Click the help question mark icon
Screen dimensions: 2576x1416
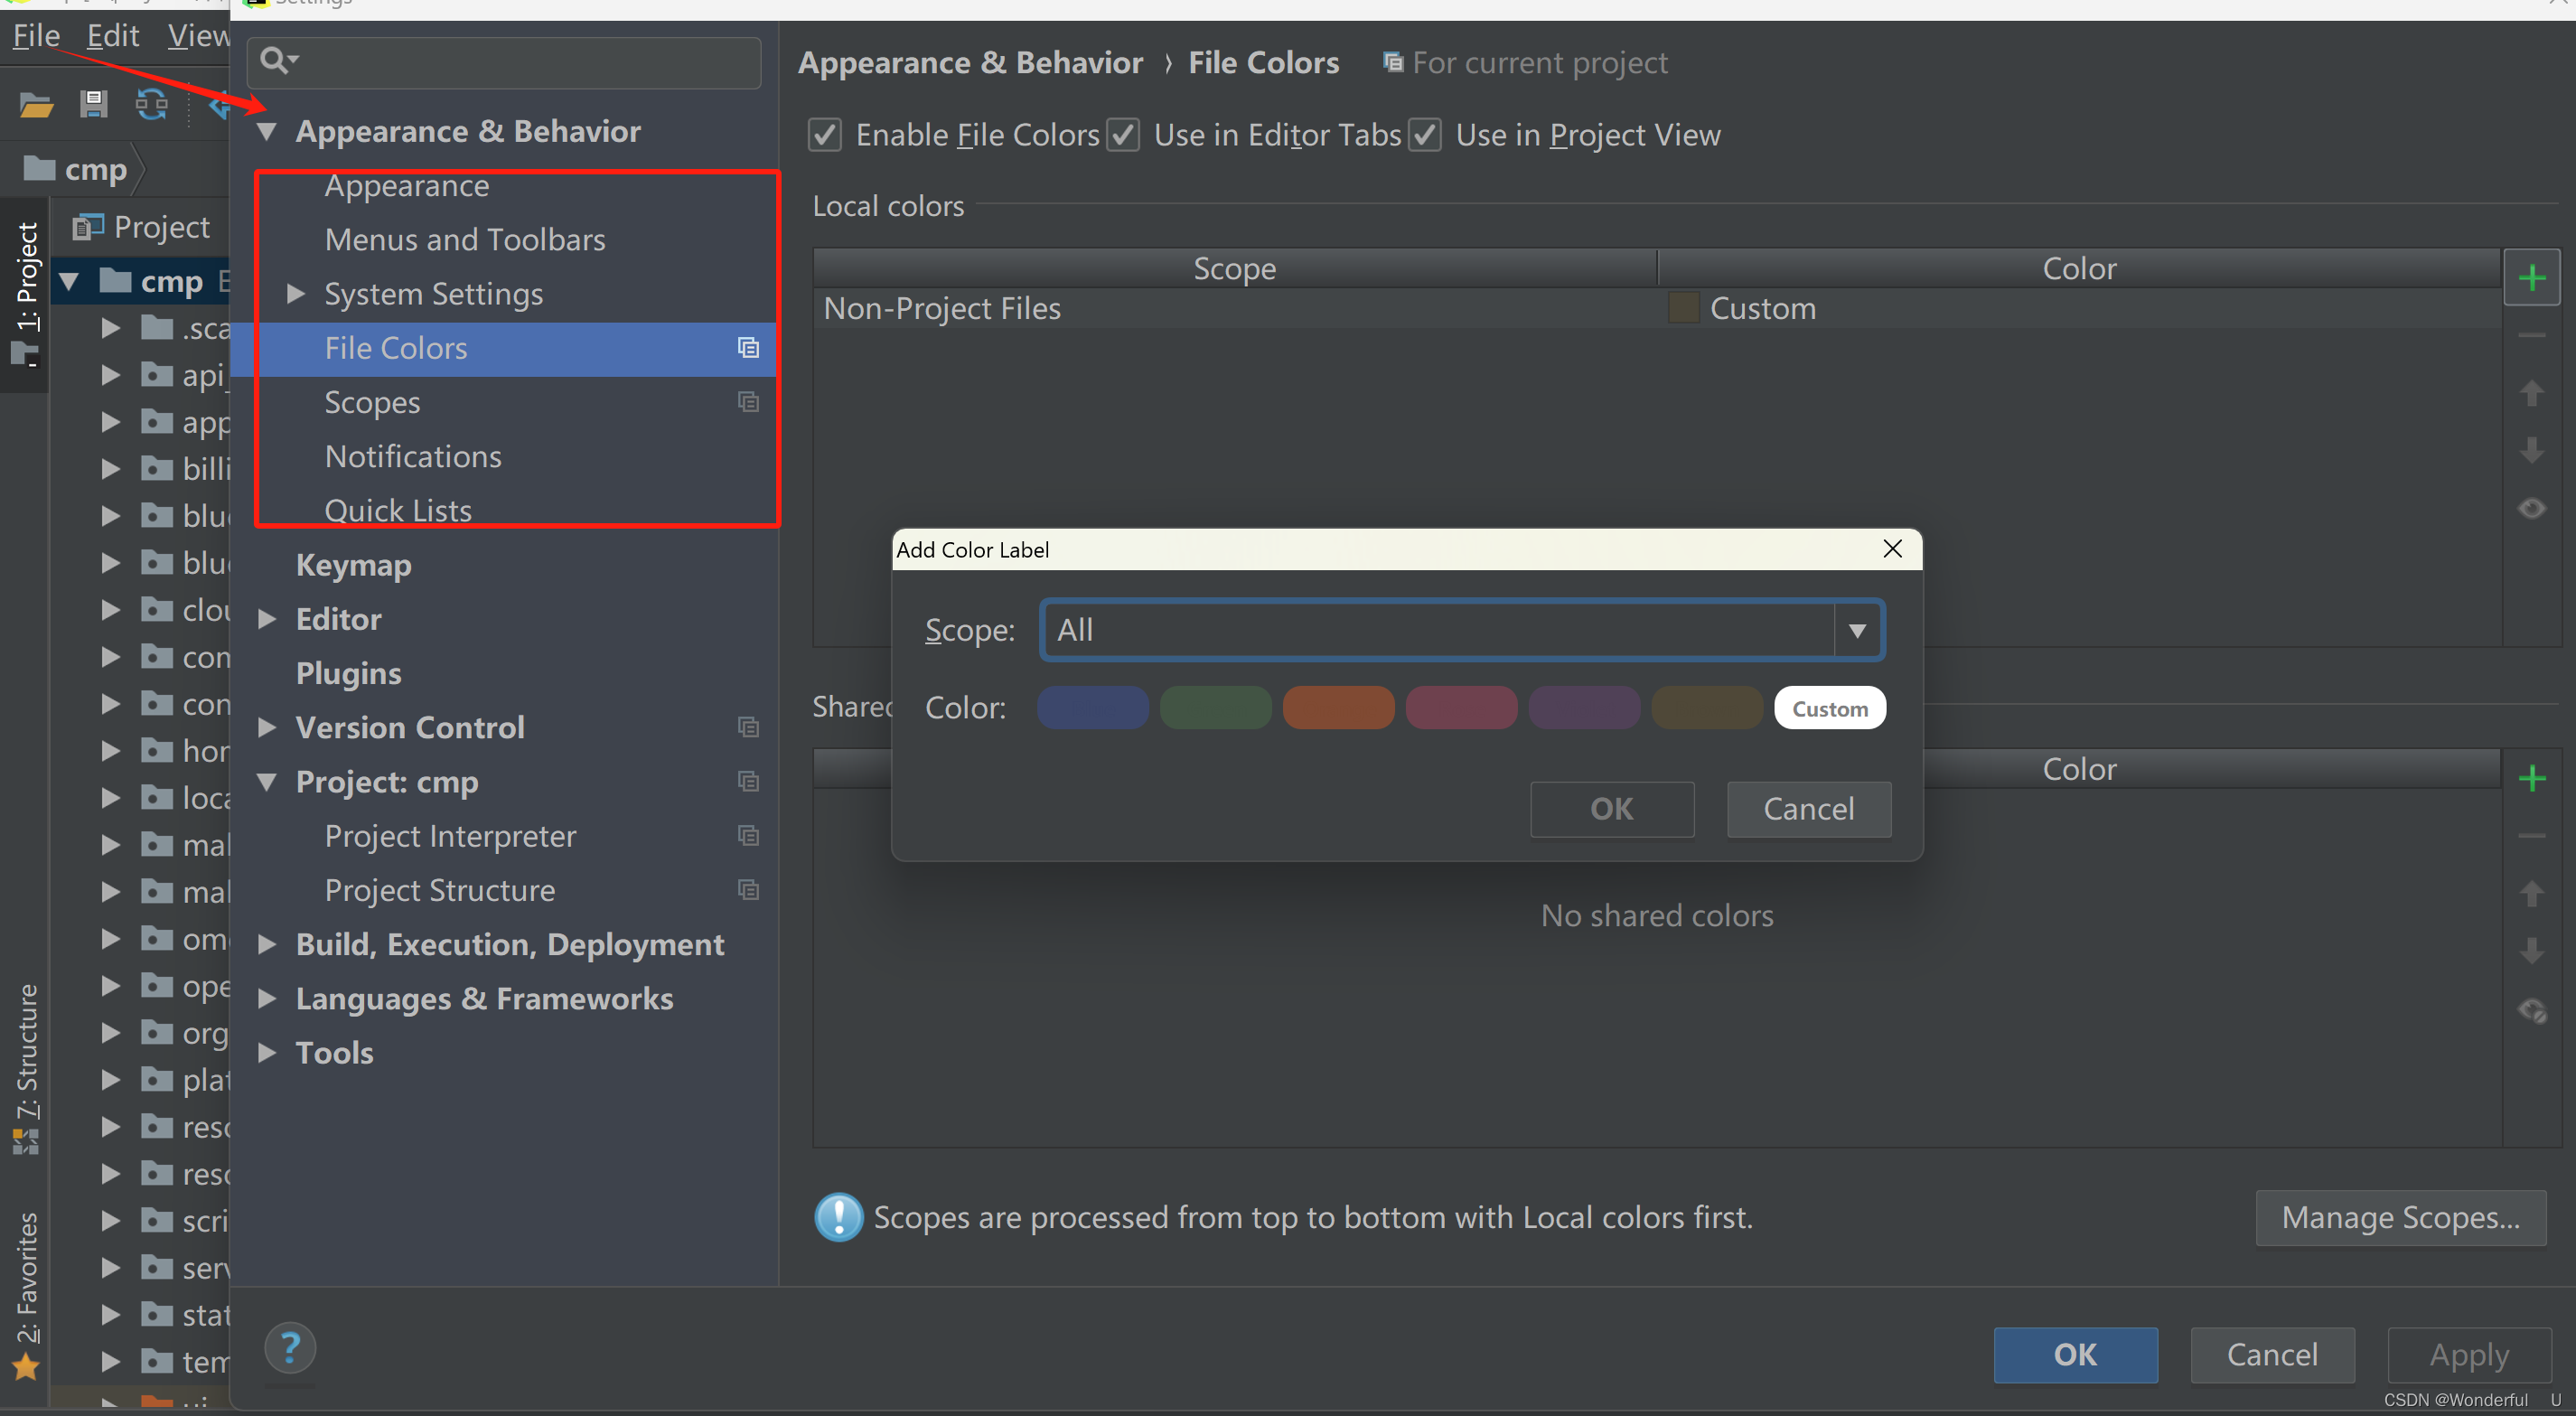click(x=290, y=1348)
